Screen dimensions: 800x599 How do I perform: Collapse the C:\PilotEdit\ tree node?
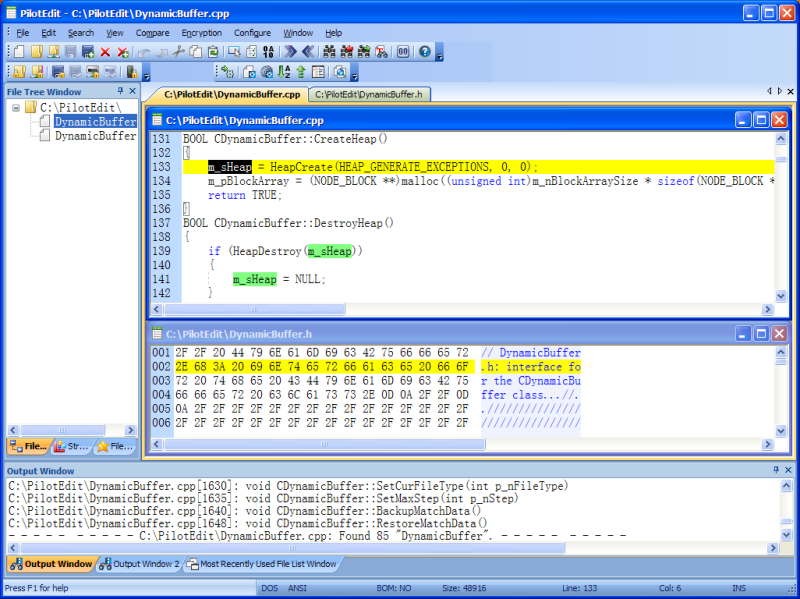16,108
